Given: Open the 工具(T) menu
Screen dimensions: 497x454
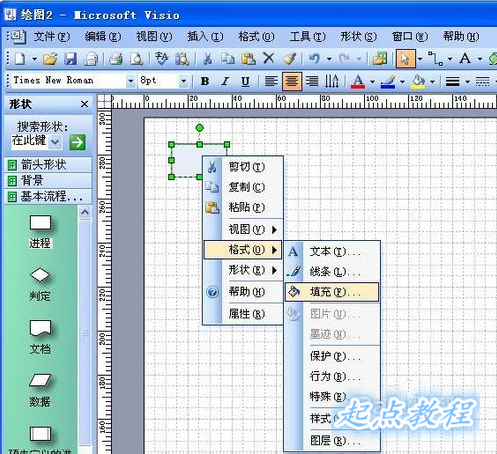Looking at the screenshot, I should pos(307,36).
